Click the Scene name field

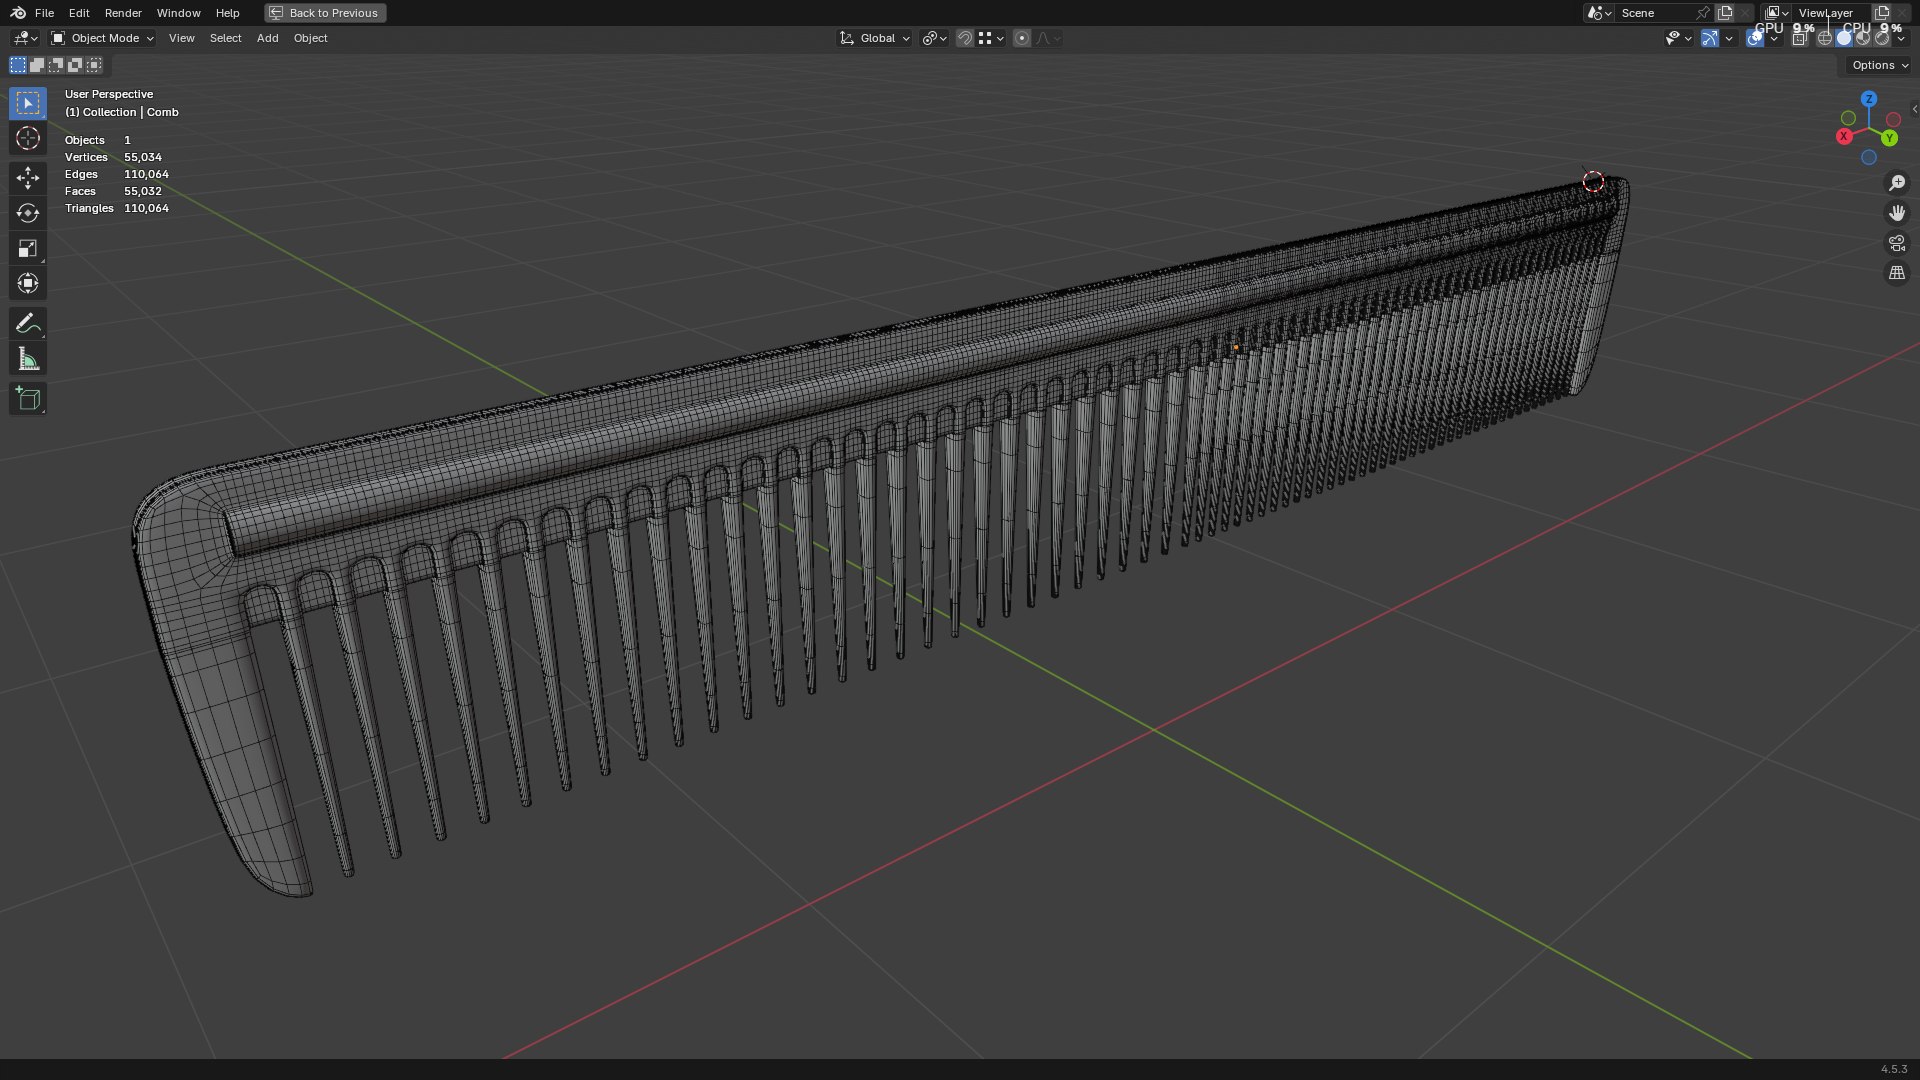tap(1655, 13)
